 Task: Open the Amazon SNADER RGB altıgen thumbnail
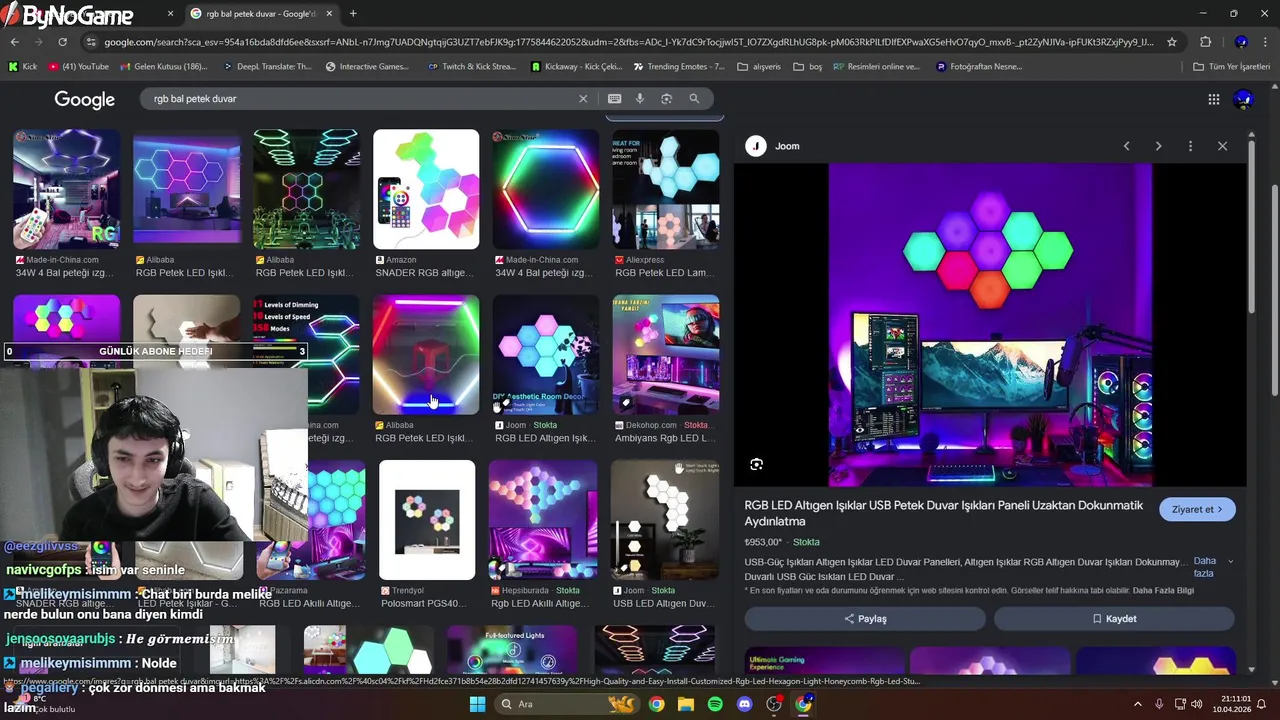[x=426, y=189]
